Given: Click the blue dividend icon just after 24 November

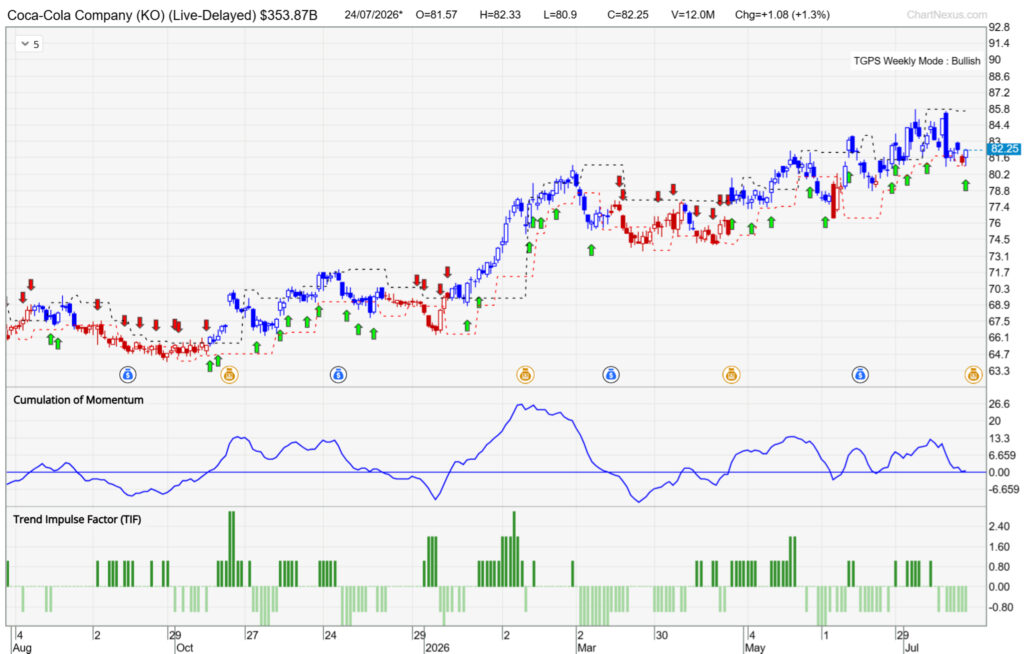Looking at the screenshot, I should coord(338,374).
